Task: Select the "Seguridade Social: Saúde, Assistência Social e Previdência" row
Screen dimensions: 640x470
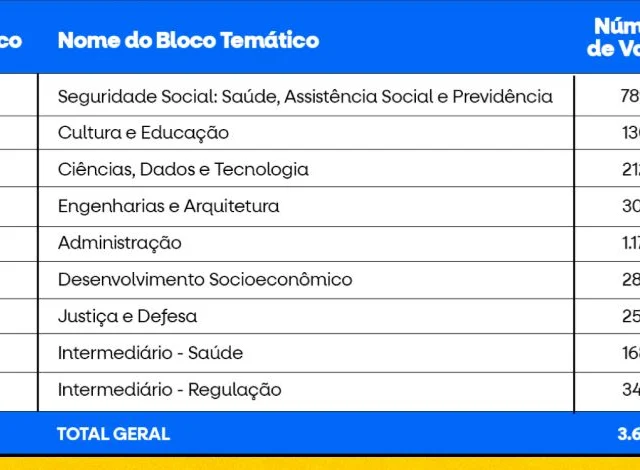Action: (x=305, y=96)
